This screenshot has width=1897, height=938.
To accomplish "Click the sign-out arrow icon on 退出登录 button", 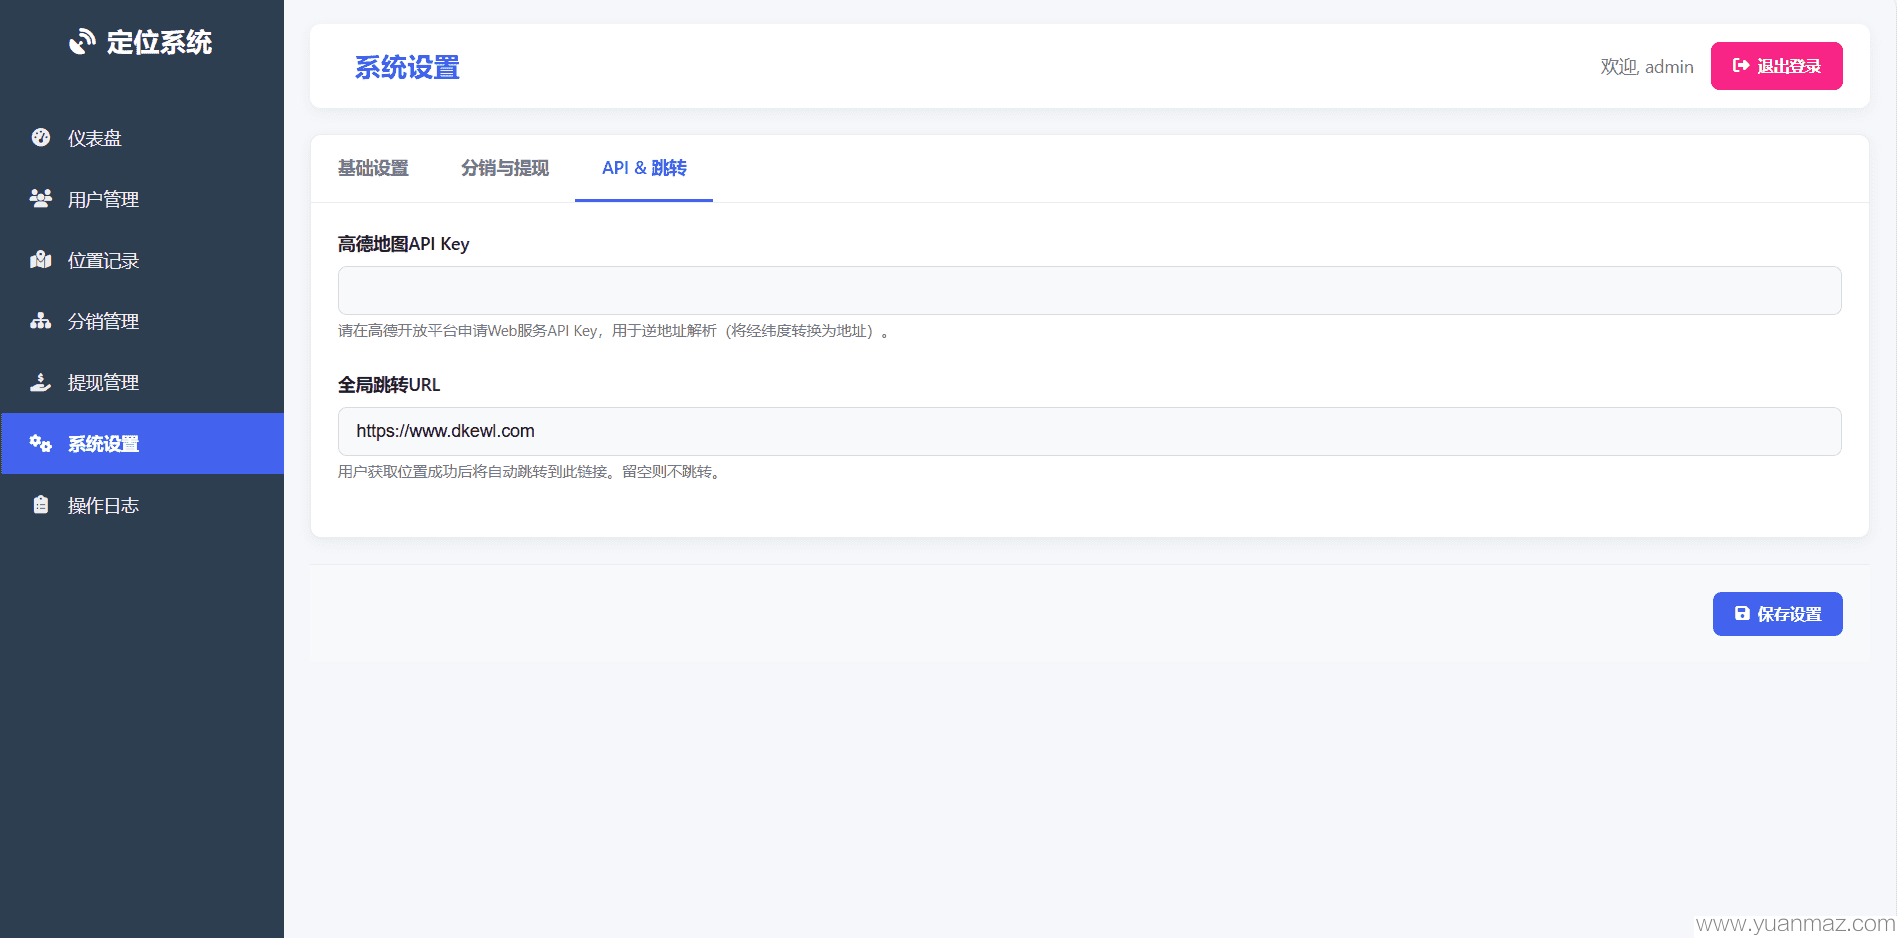I will [x=1741, y=66].
